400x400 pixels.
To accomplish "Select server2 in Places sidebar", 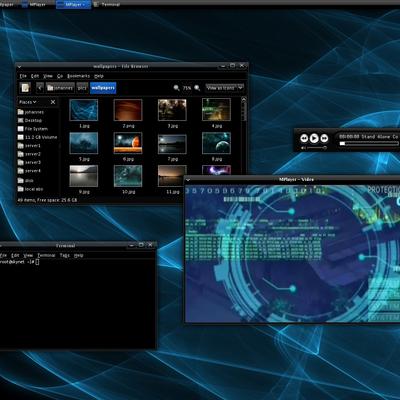I will (29, 154).
